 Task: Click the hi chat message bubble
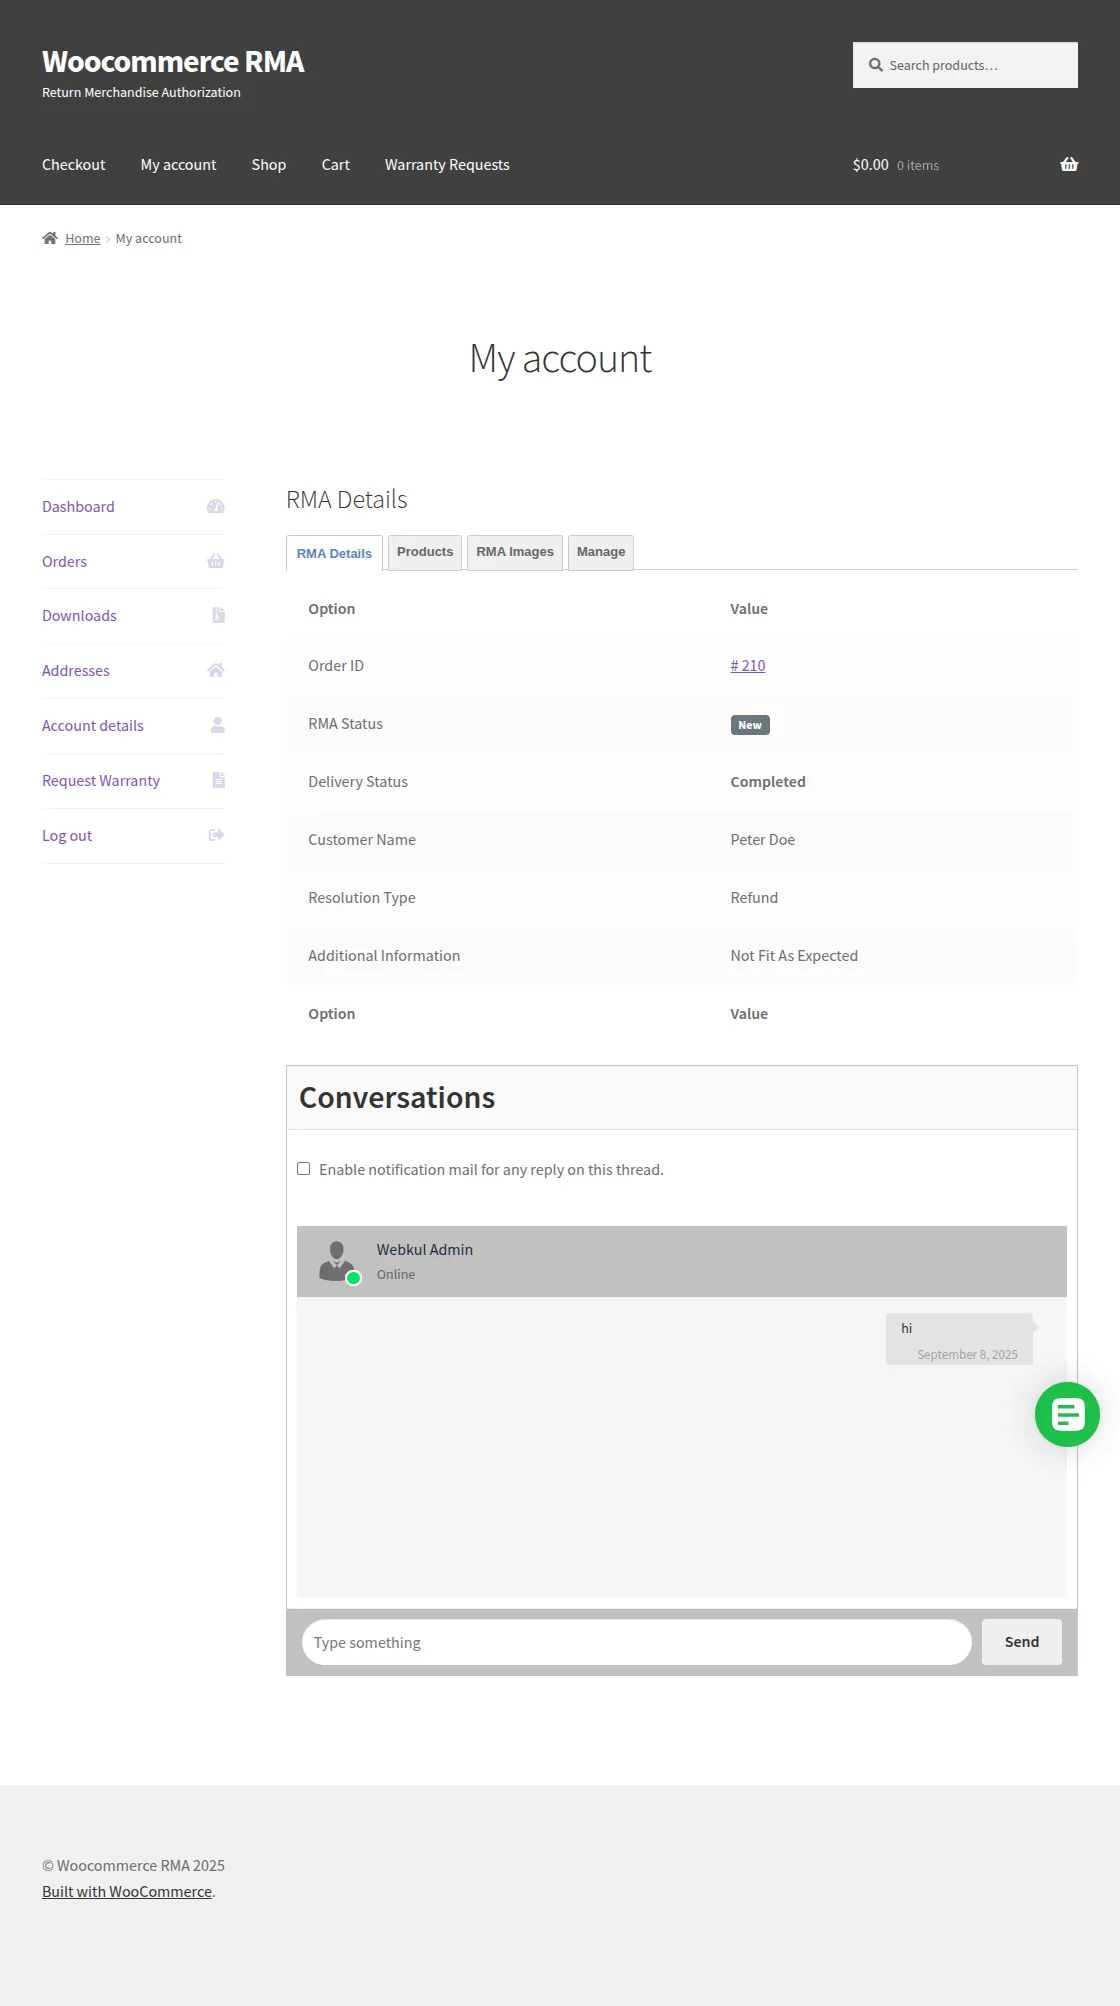[x=959, y=1339]
